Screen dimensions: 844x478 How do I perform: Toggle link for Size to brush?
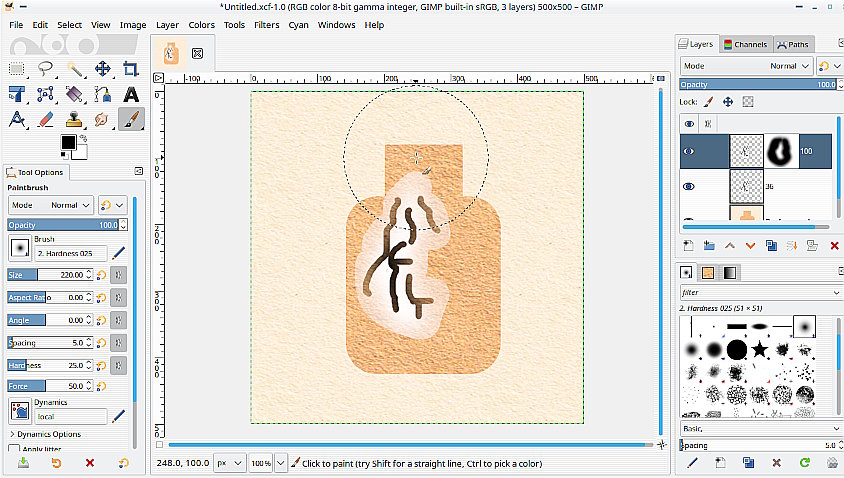click(x=118, y=275)
